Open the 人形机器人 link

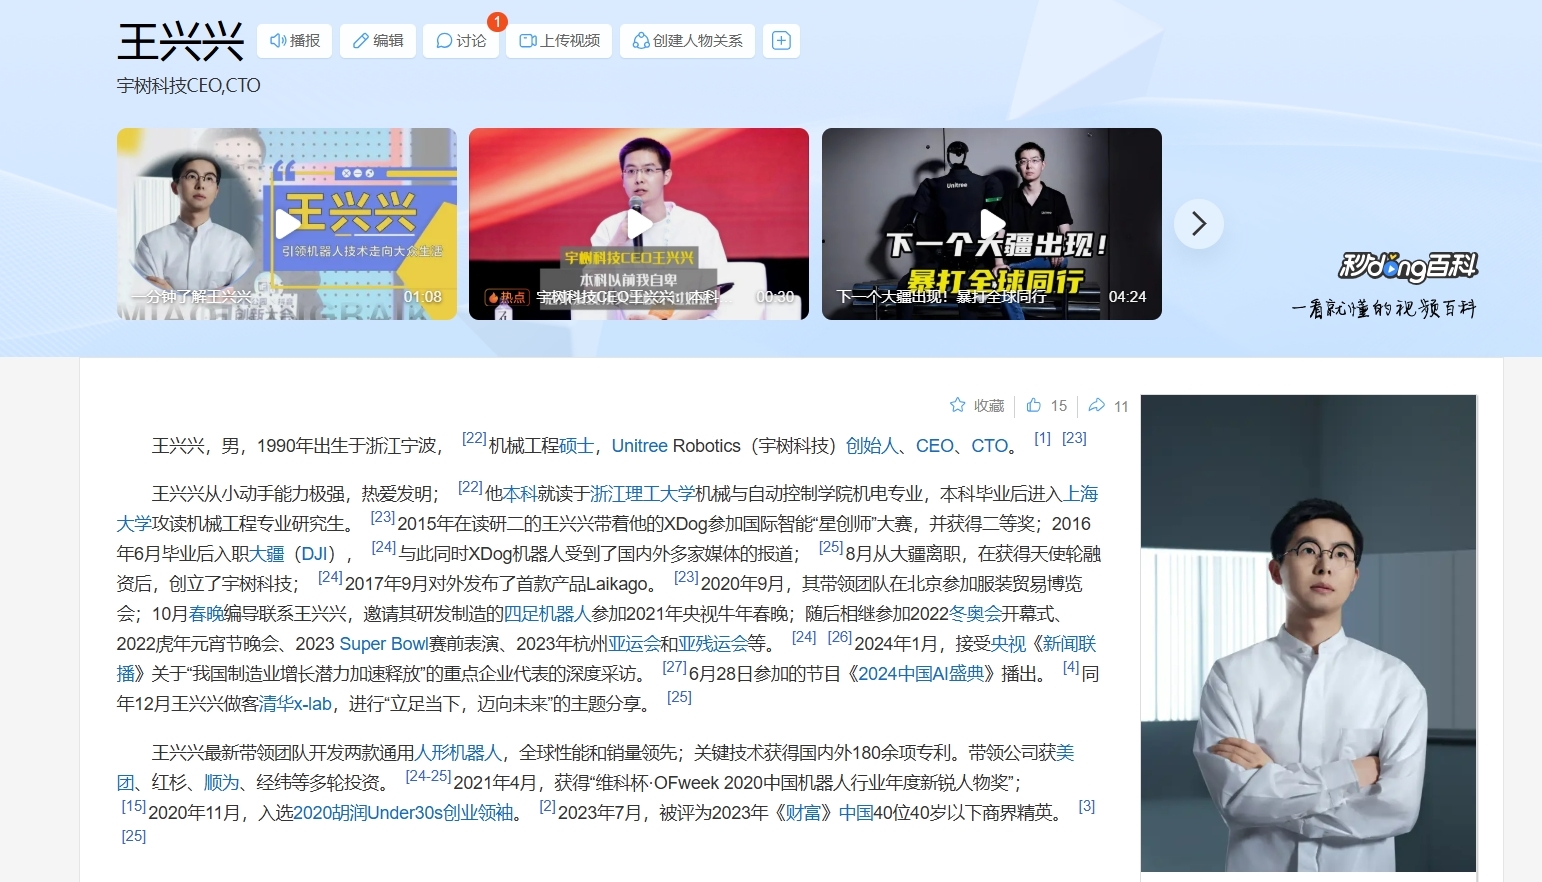click(459, 753)
